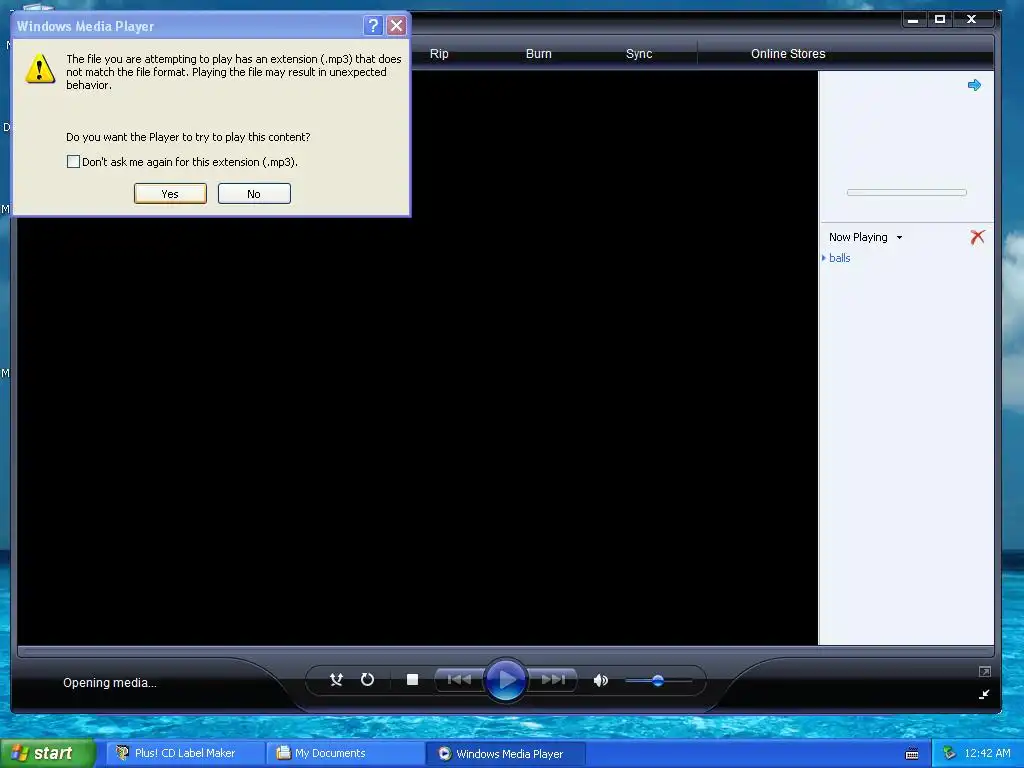The height and width of the screenshot is (768, 1024).
Task: Open the Sync tab
Action: pos(639,54)
